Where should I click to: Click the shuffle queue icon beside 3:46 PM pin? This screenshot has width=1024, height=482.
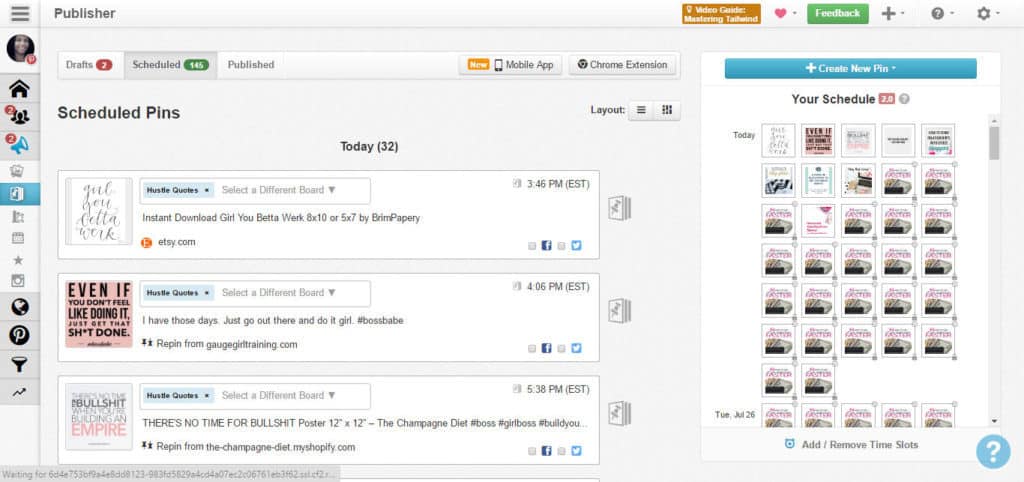[619, 208]
